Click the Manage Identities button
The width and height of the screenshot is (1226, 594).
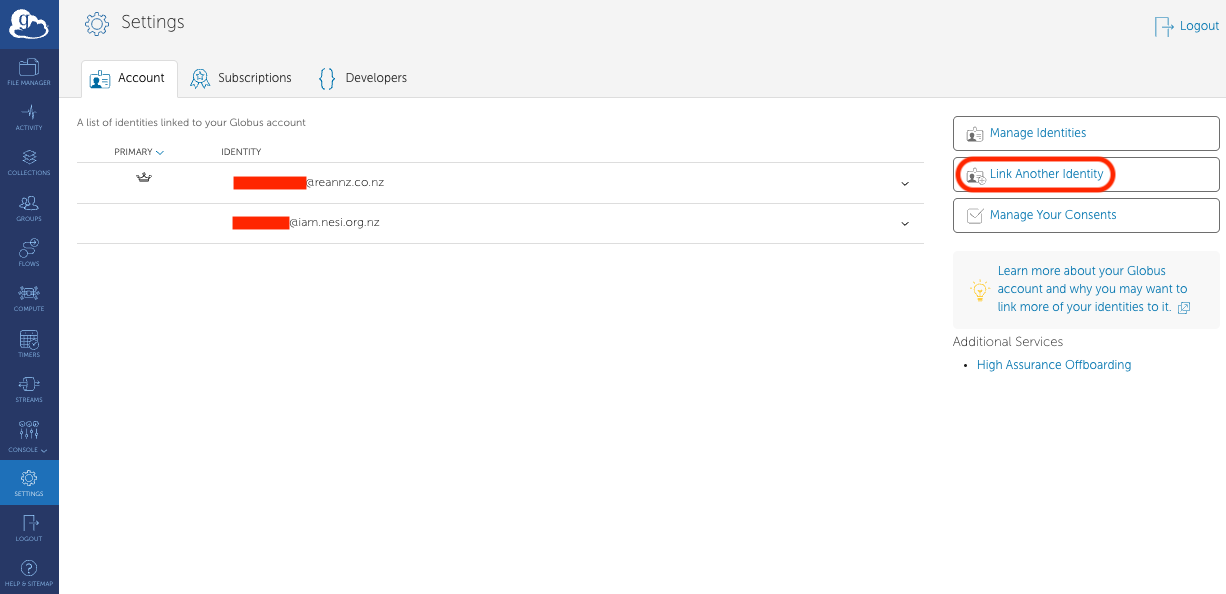point(1085,133)
